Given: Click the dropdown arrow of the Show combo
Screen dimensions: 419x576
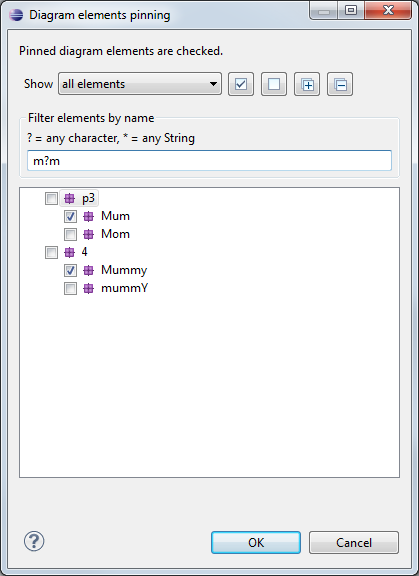Looking at the screenshot, I should pyautogui.click(x=213, y=84).
